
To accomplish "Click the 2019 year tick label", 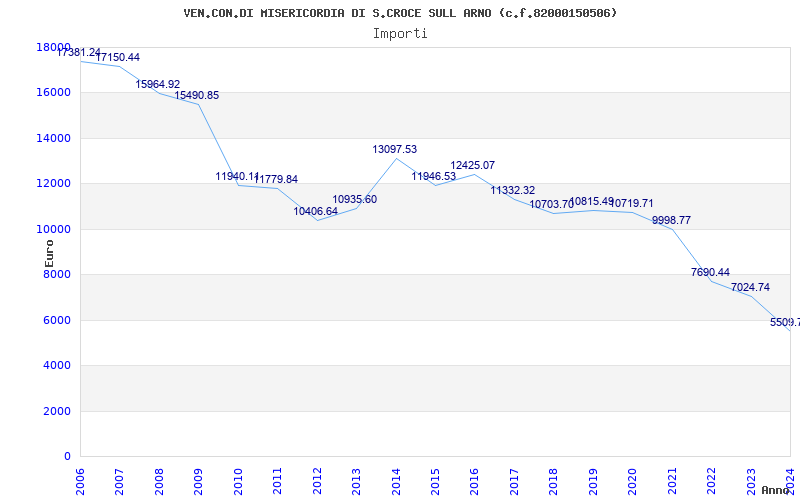I will pos(593,481).
